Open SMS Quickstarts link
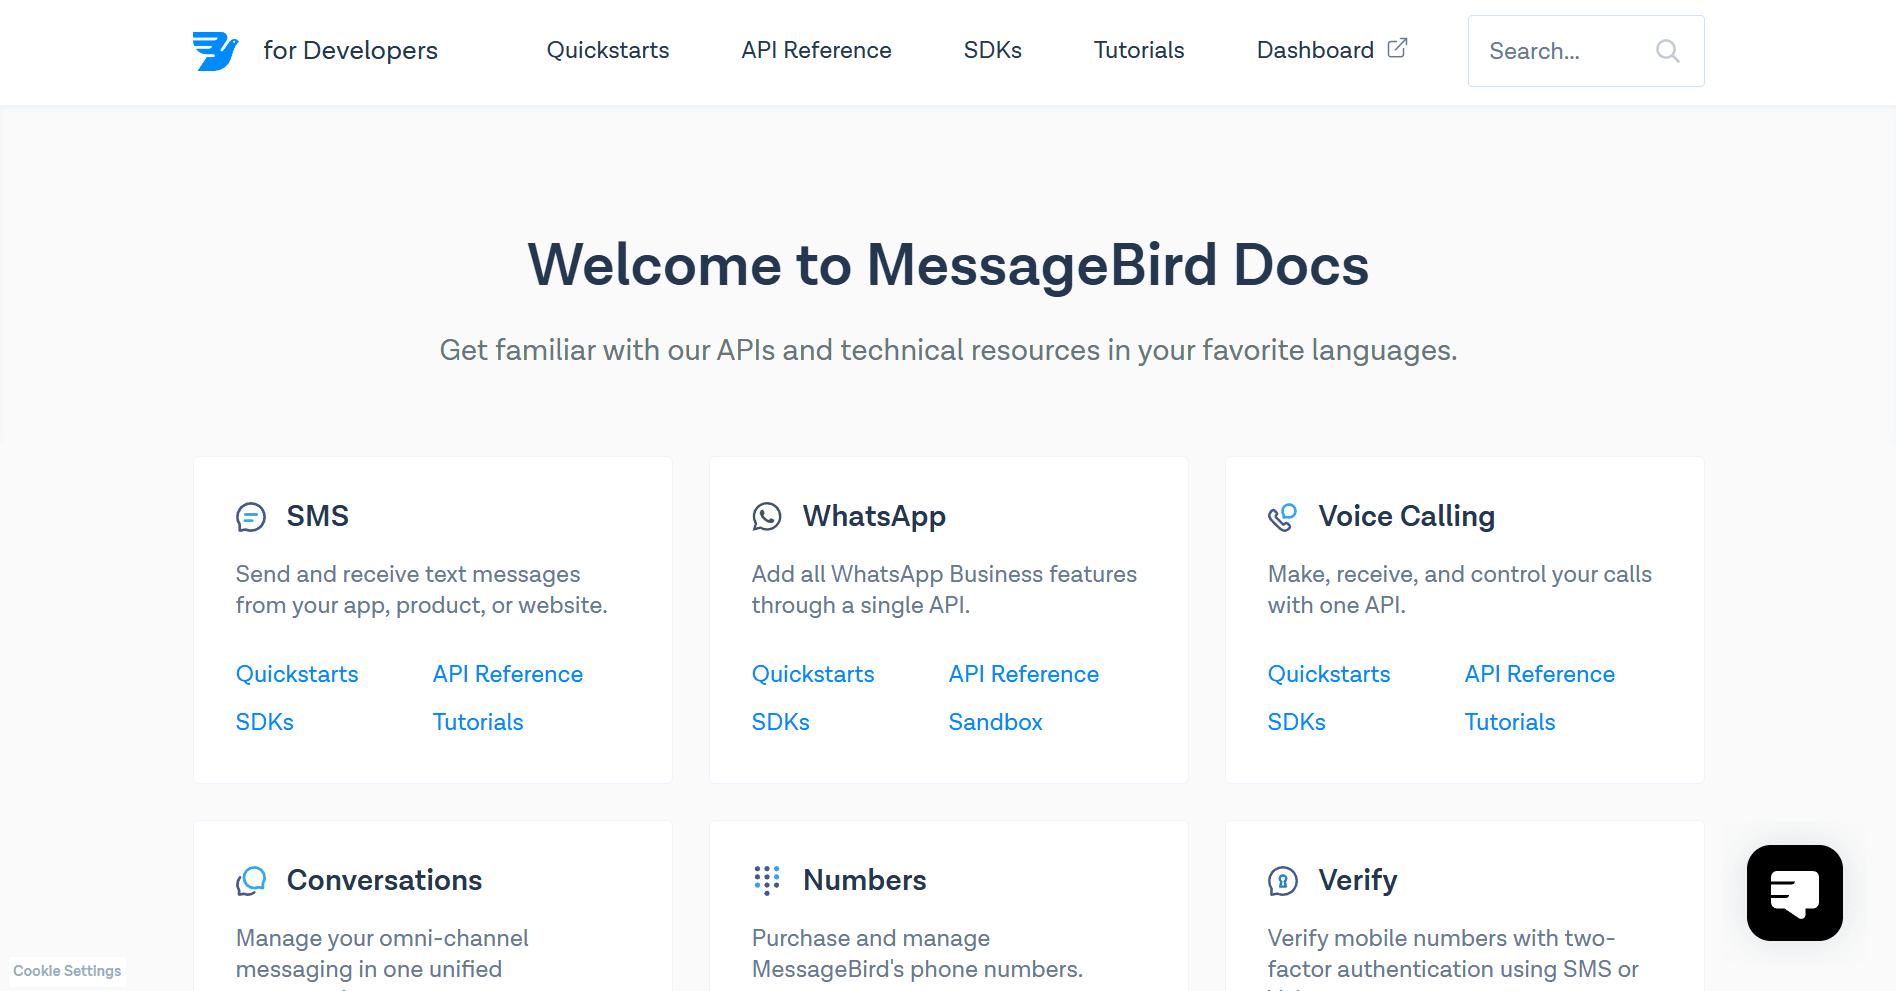1896x991 pixels. coord(297,674)
